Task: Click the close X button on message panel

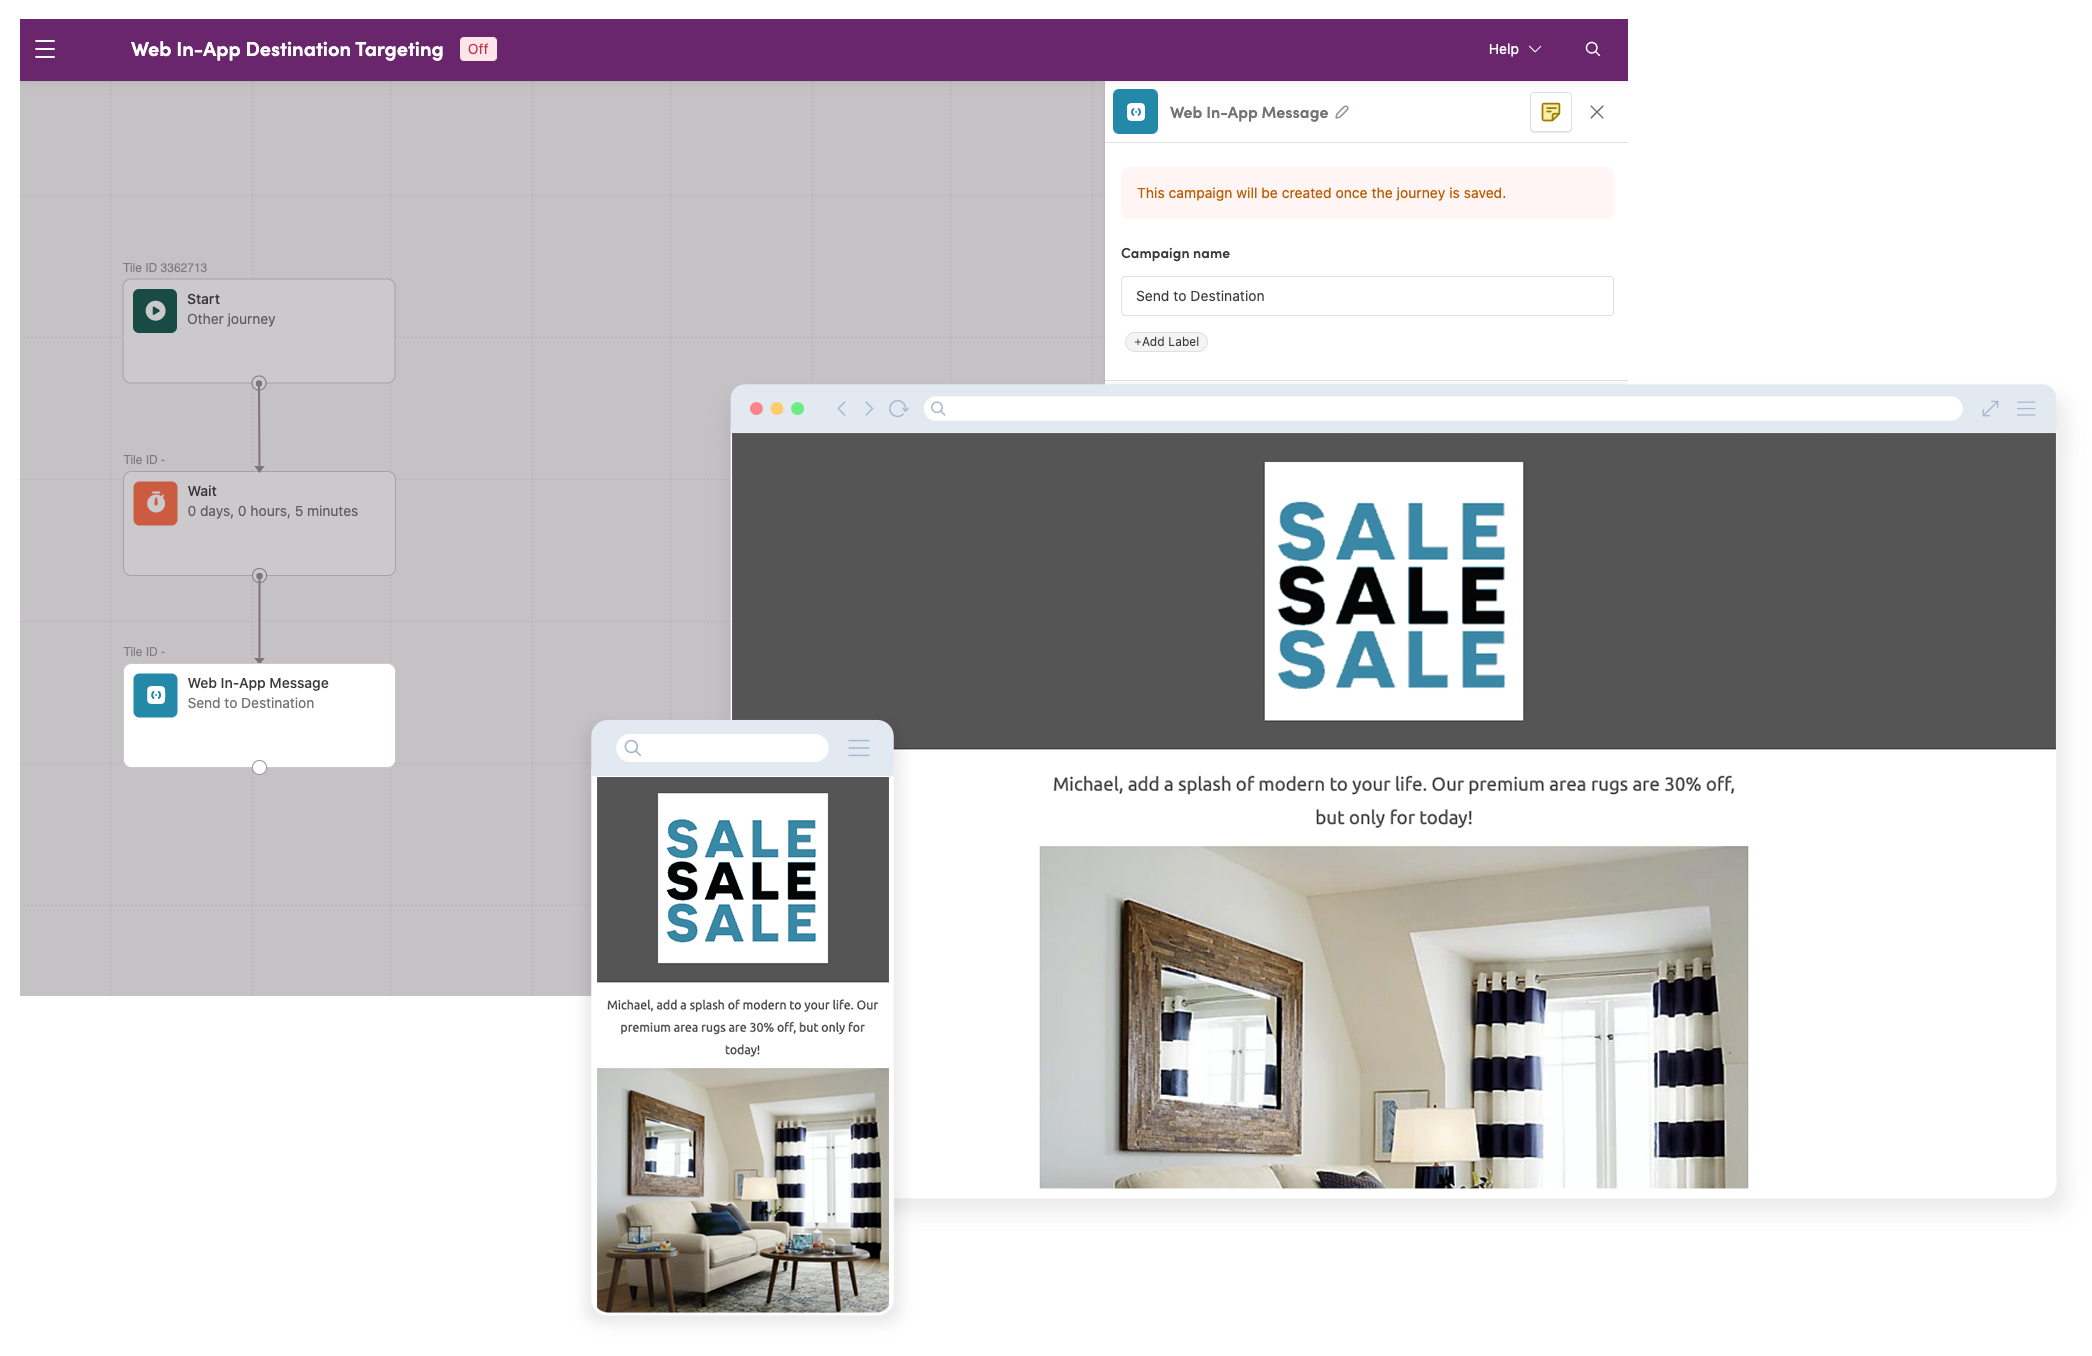Action: 1596,111
